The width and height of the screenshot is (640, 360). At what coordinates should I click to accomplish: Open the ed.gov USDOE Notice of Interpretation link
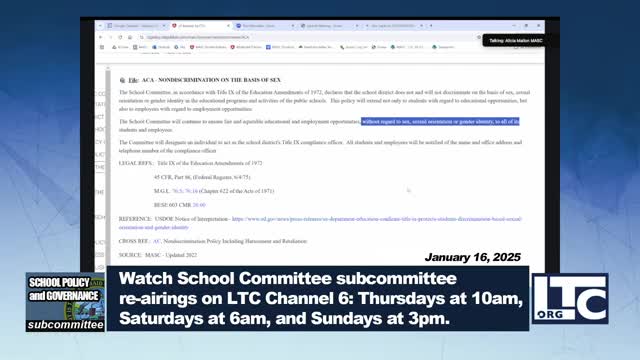click(320, 223)
